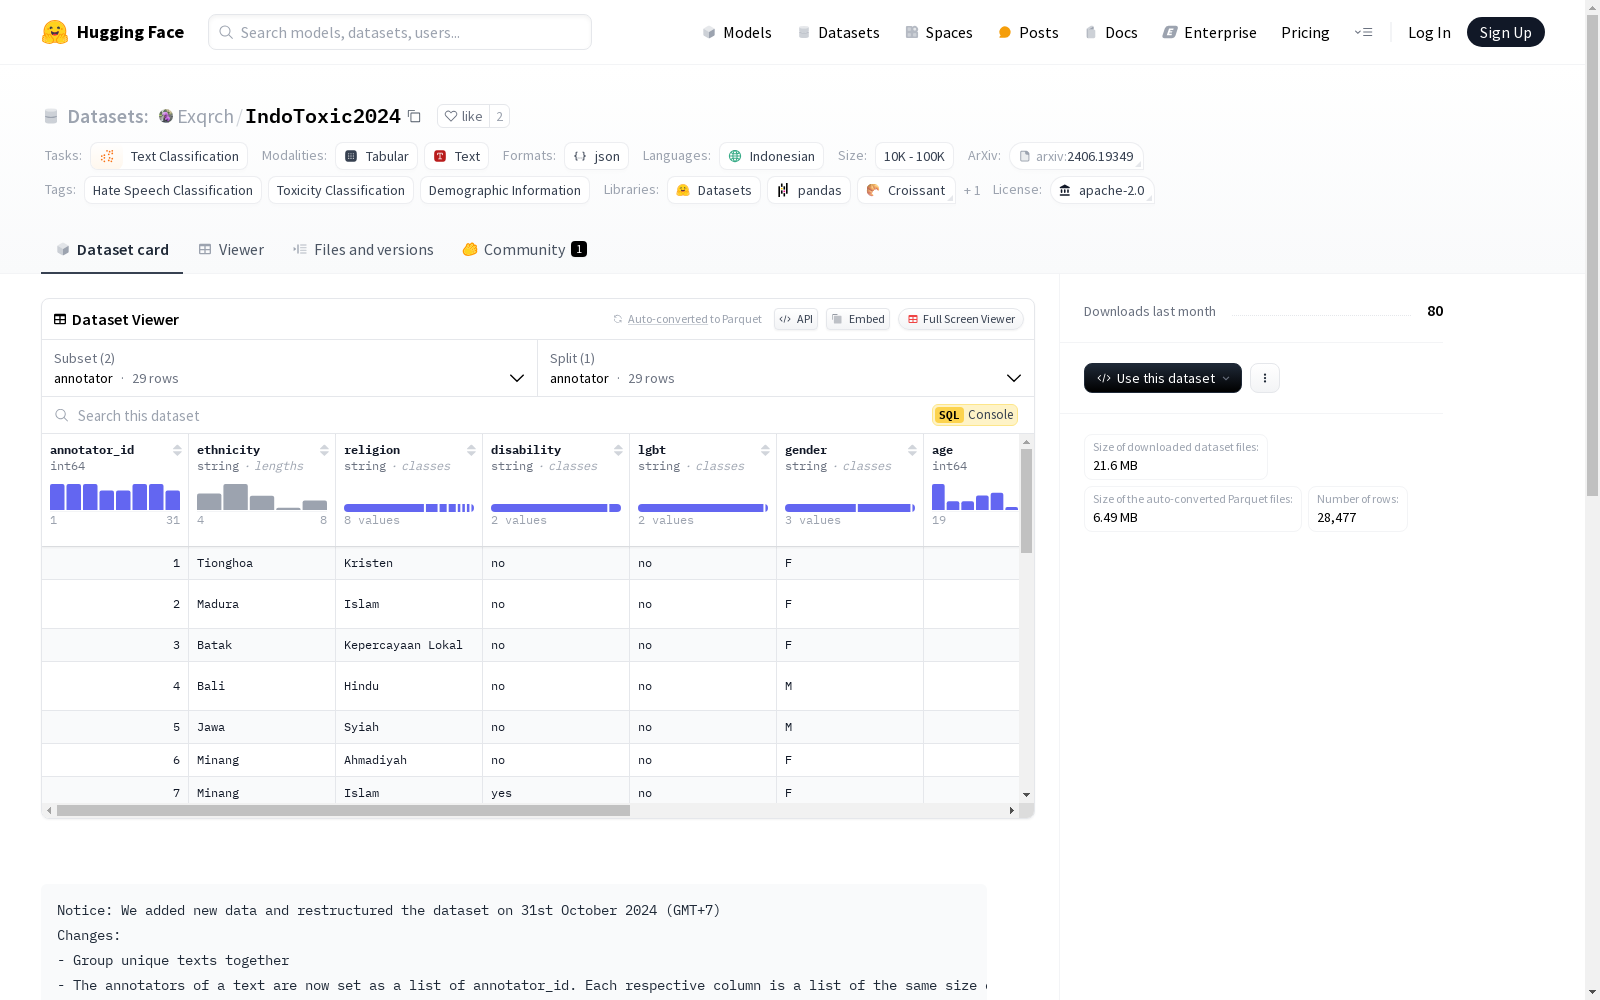Image resolution: width=1600 pixels, height=1000 pixels.
Task: Open the Enterprise navigation link
Action: tap(1209, 32)
